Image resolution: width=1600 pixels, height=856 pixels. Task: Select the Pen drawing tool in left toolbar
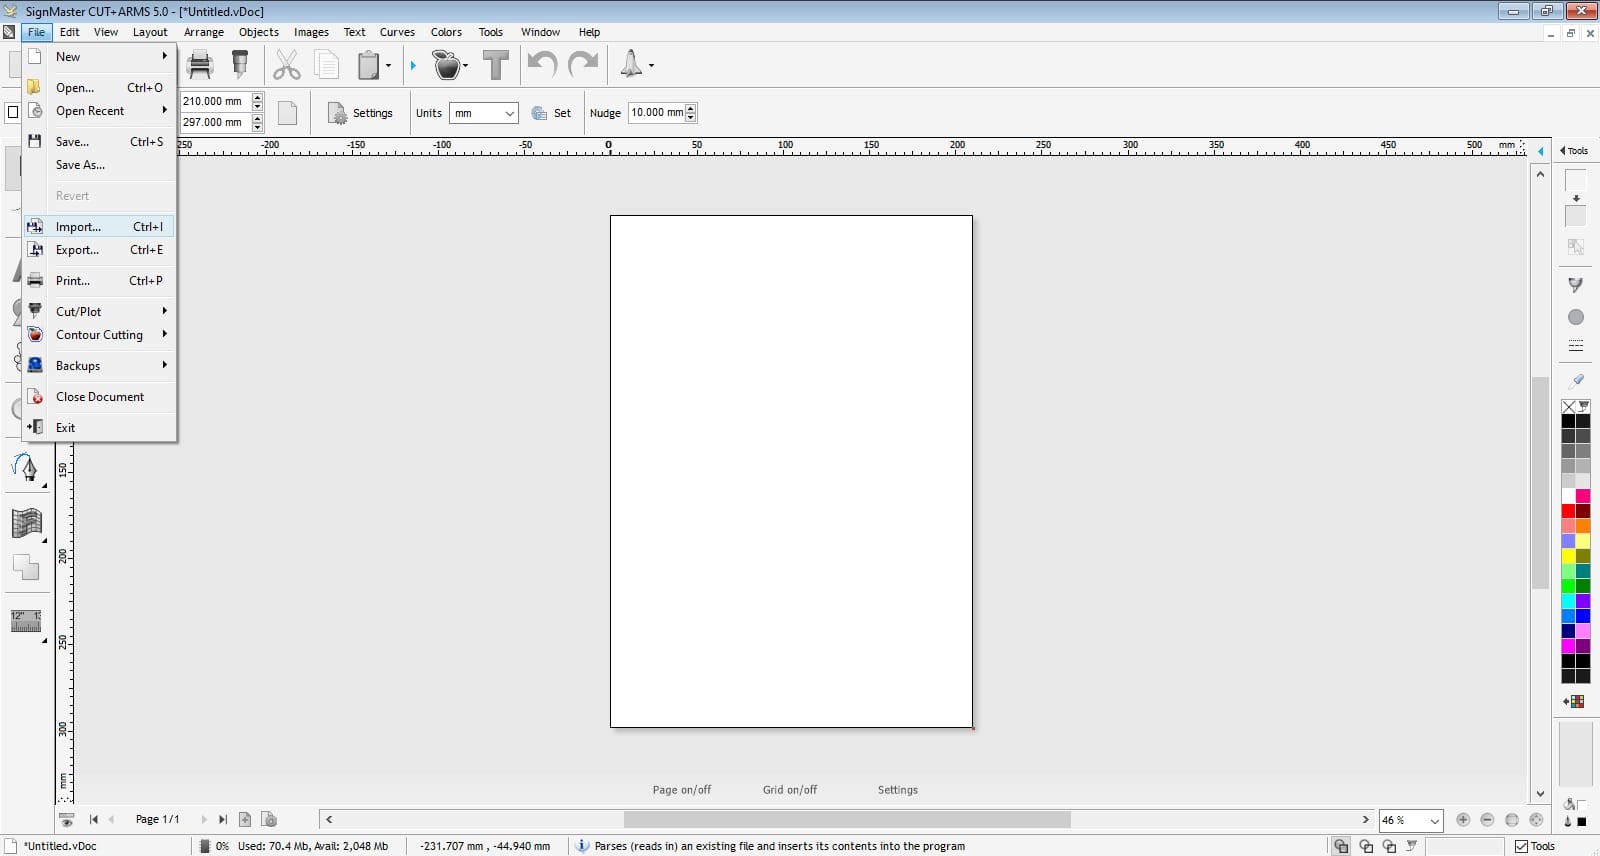point(25,467)
